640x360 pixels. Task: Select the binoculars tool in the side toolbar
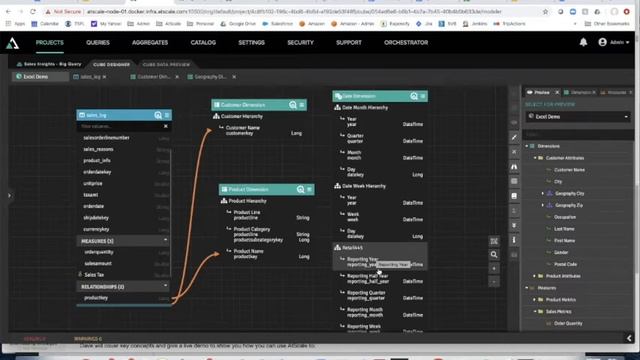[x=514, y=167]
